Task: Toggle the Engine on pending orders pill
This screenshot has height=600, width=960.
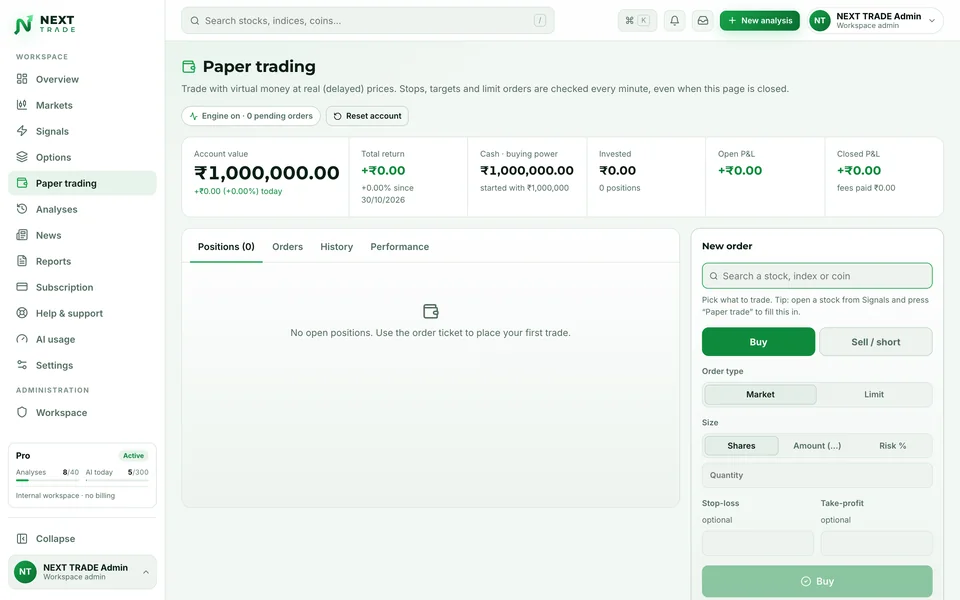Action: [x=251, y=116]
